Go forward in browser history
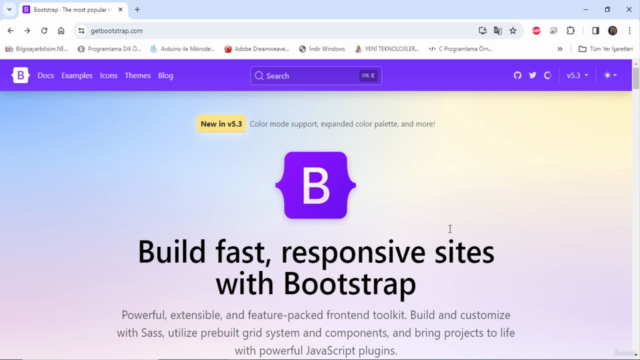This screenshot has height=360, width=640. point(27,31)
